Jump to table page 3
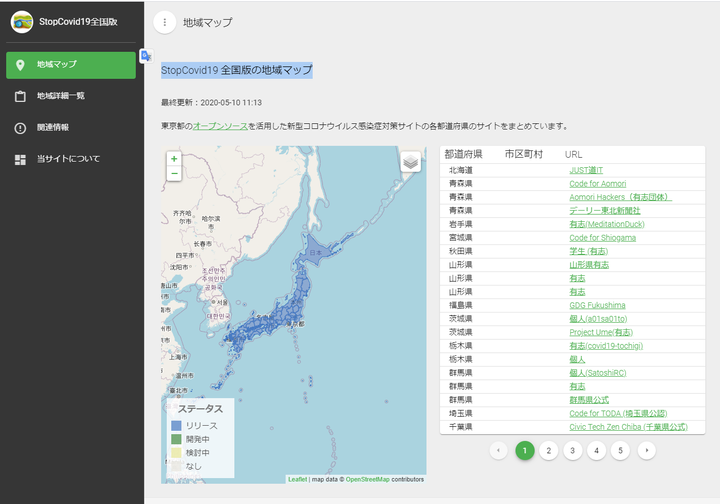 pos(572,451)
